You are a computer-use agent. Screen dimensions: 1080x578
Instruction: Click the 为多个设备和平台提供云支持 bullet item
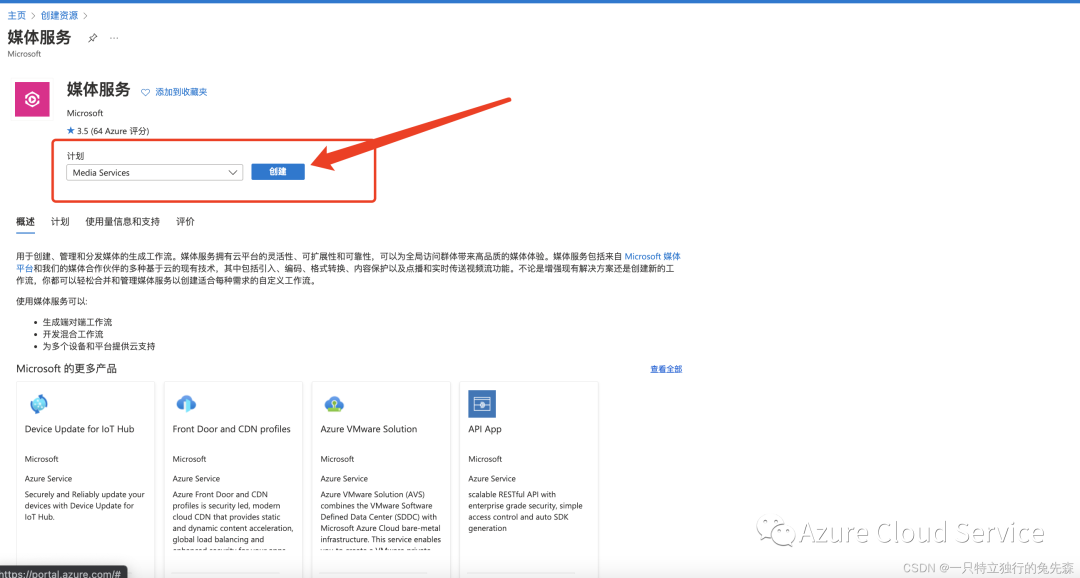tap(98, 347)
